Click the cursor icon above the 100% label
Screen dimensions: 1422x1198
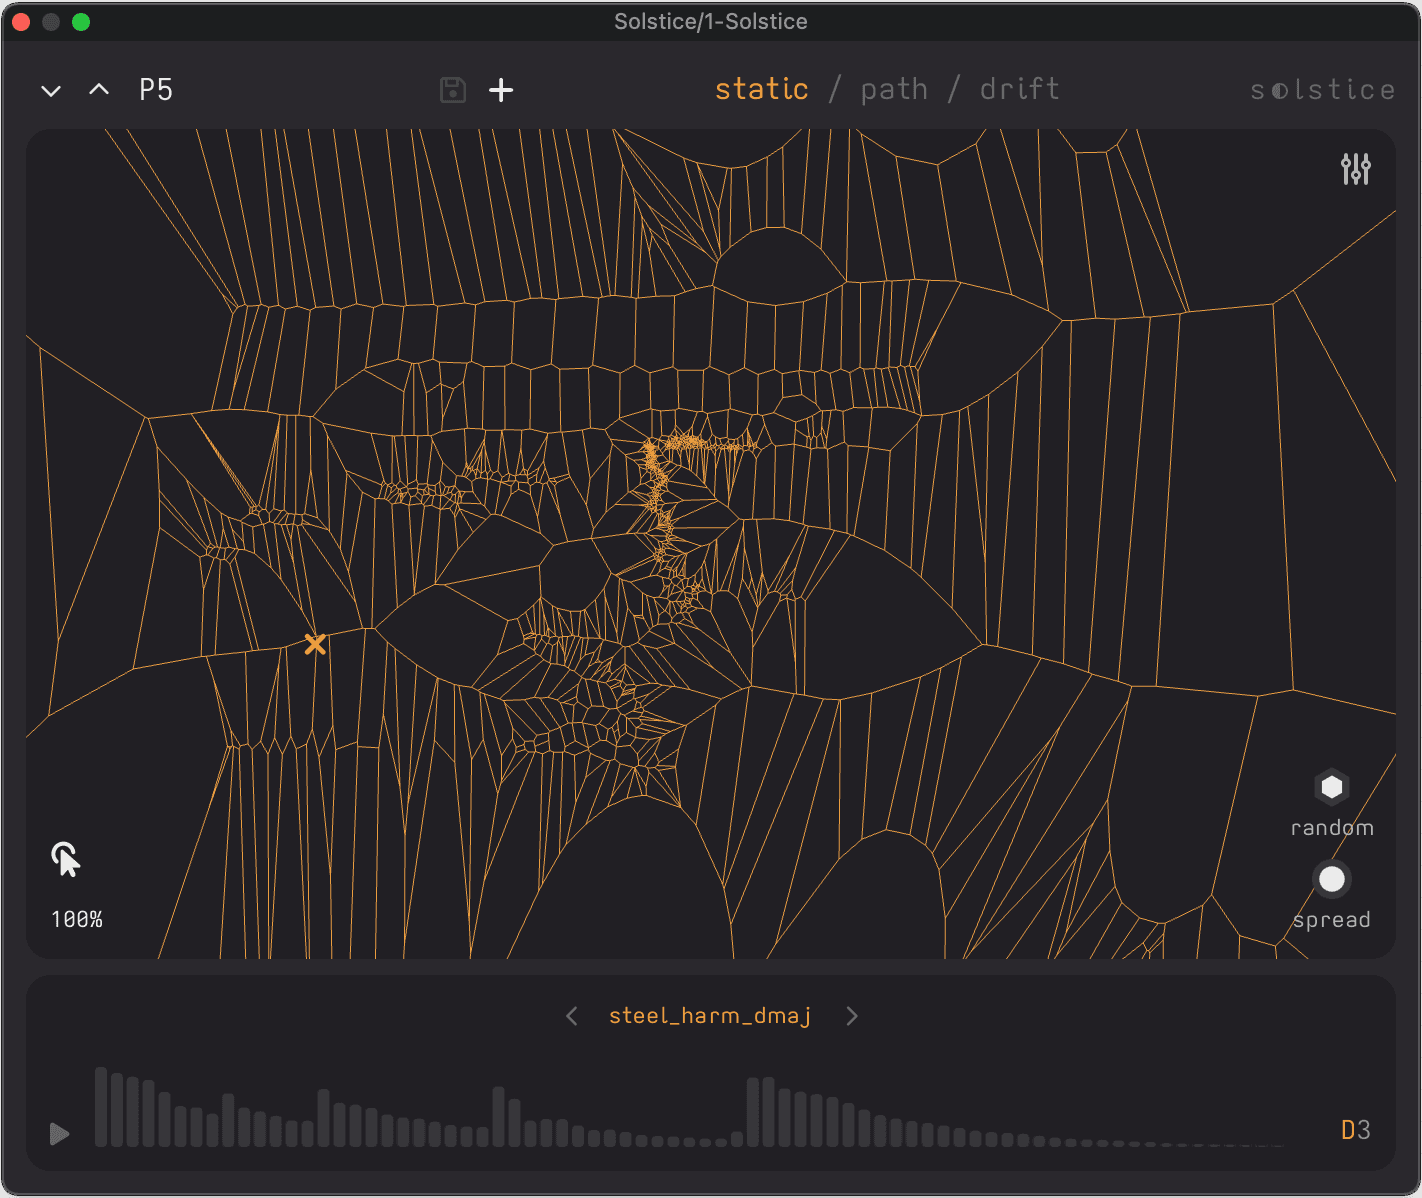coord(66,858)
